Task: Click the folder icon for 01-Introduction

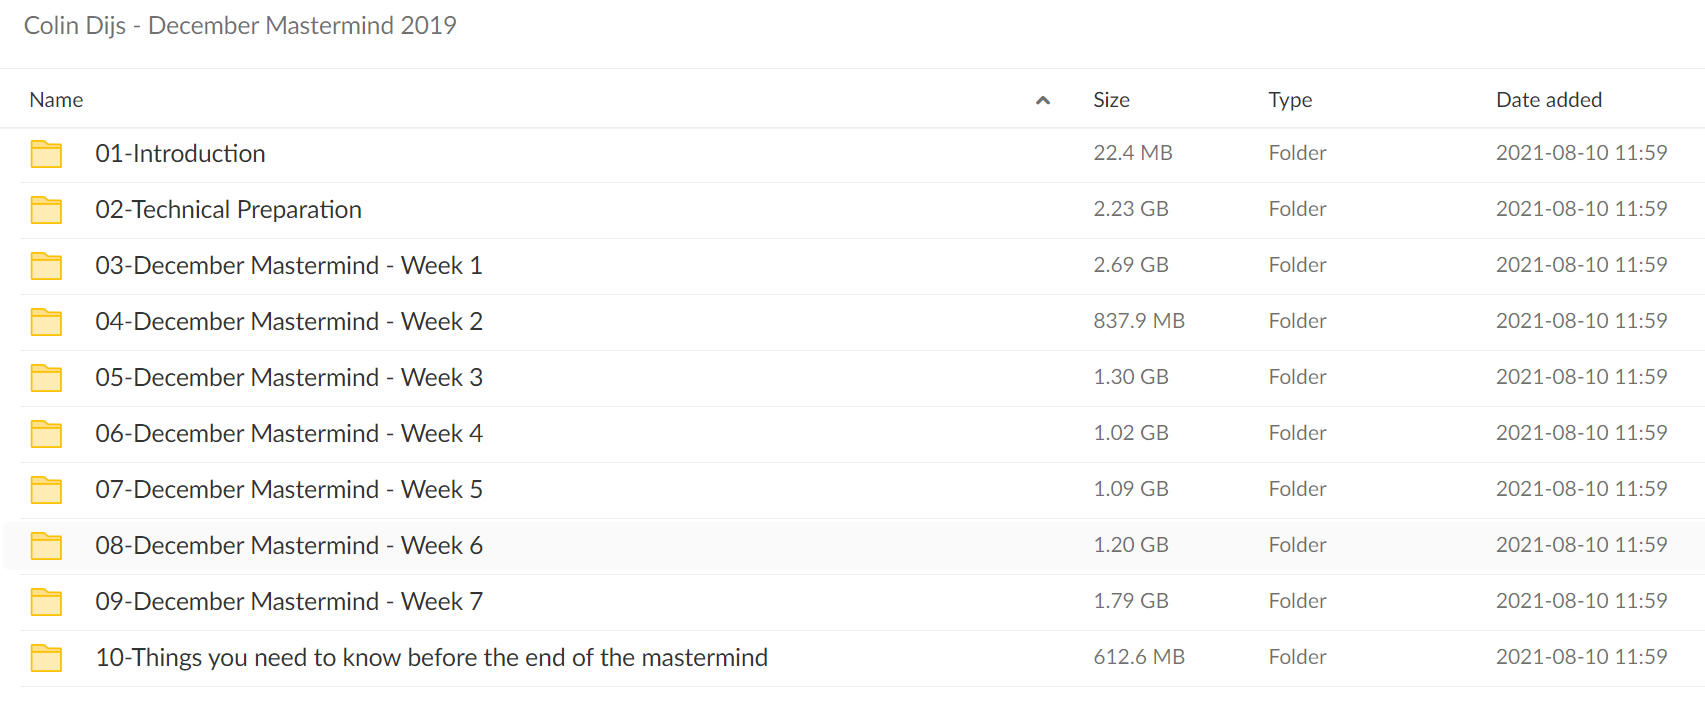Action: click(46, 154)
